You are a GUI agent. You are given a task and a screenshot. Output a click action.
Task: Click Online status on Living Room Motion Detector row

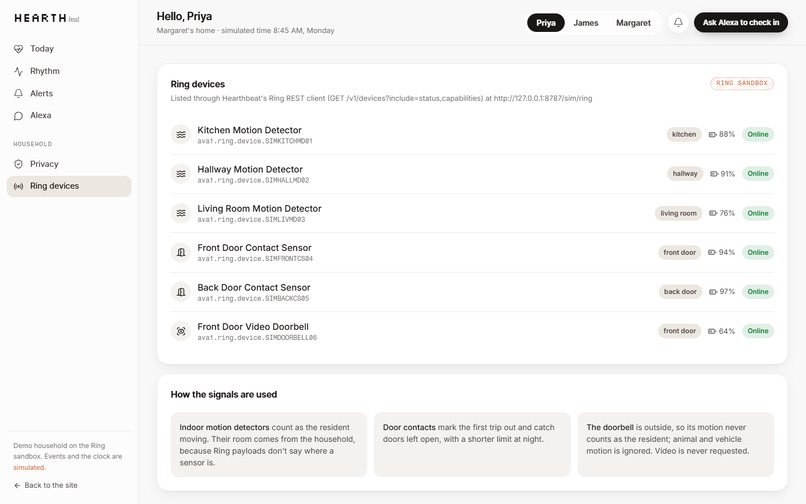click(758, 213)
